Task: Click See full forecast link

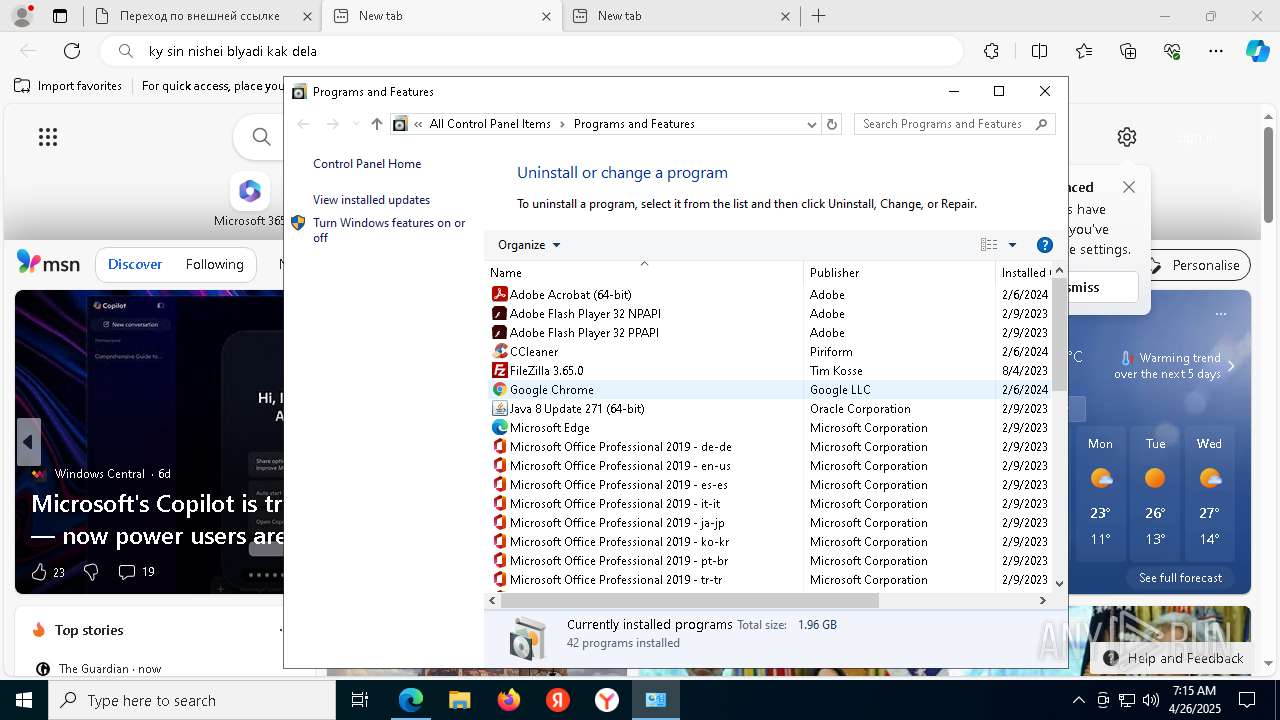Action: [1180, 578]
